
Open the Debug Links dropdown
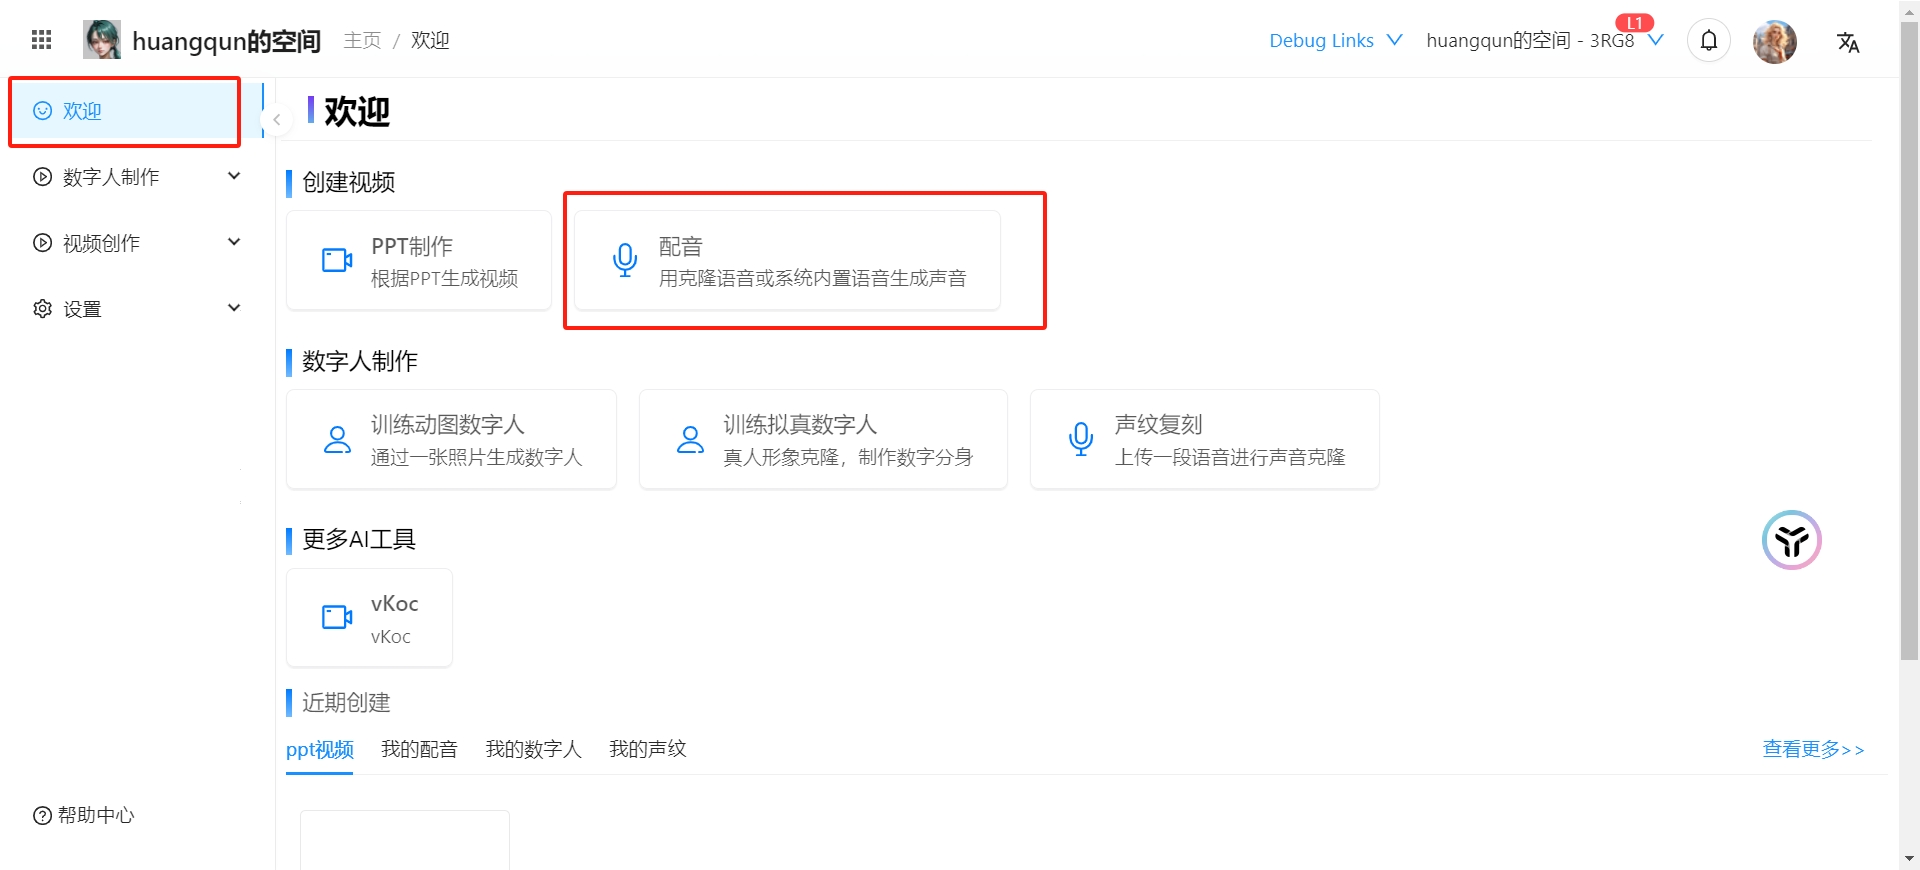pyautogui.click(x=1335, y=41)
